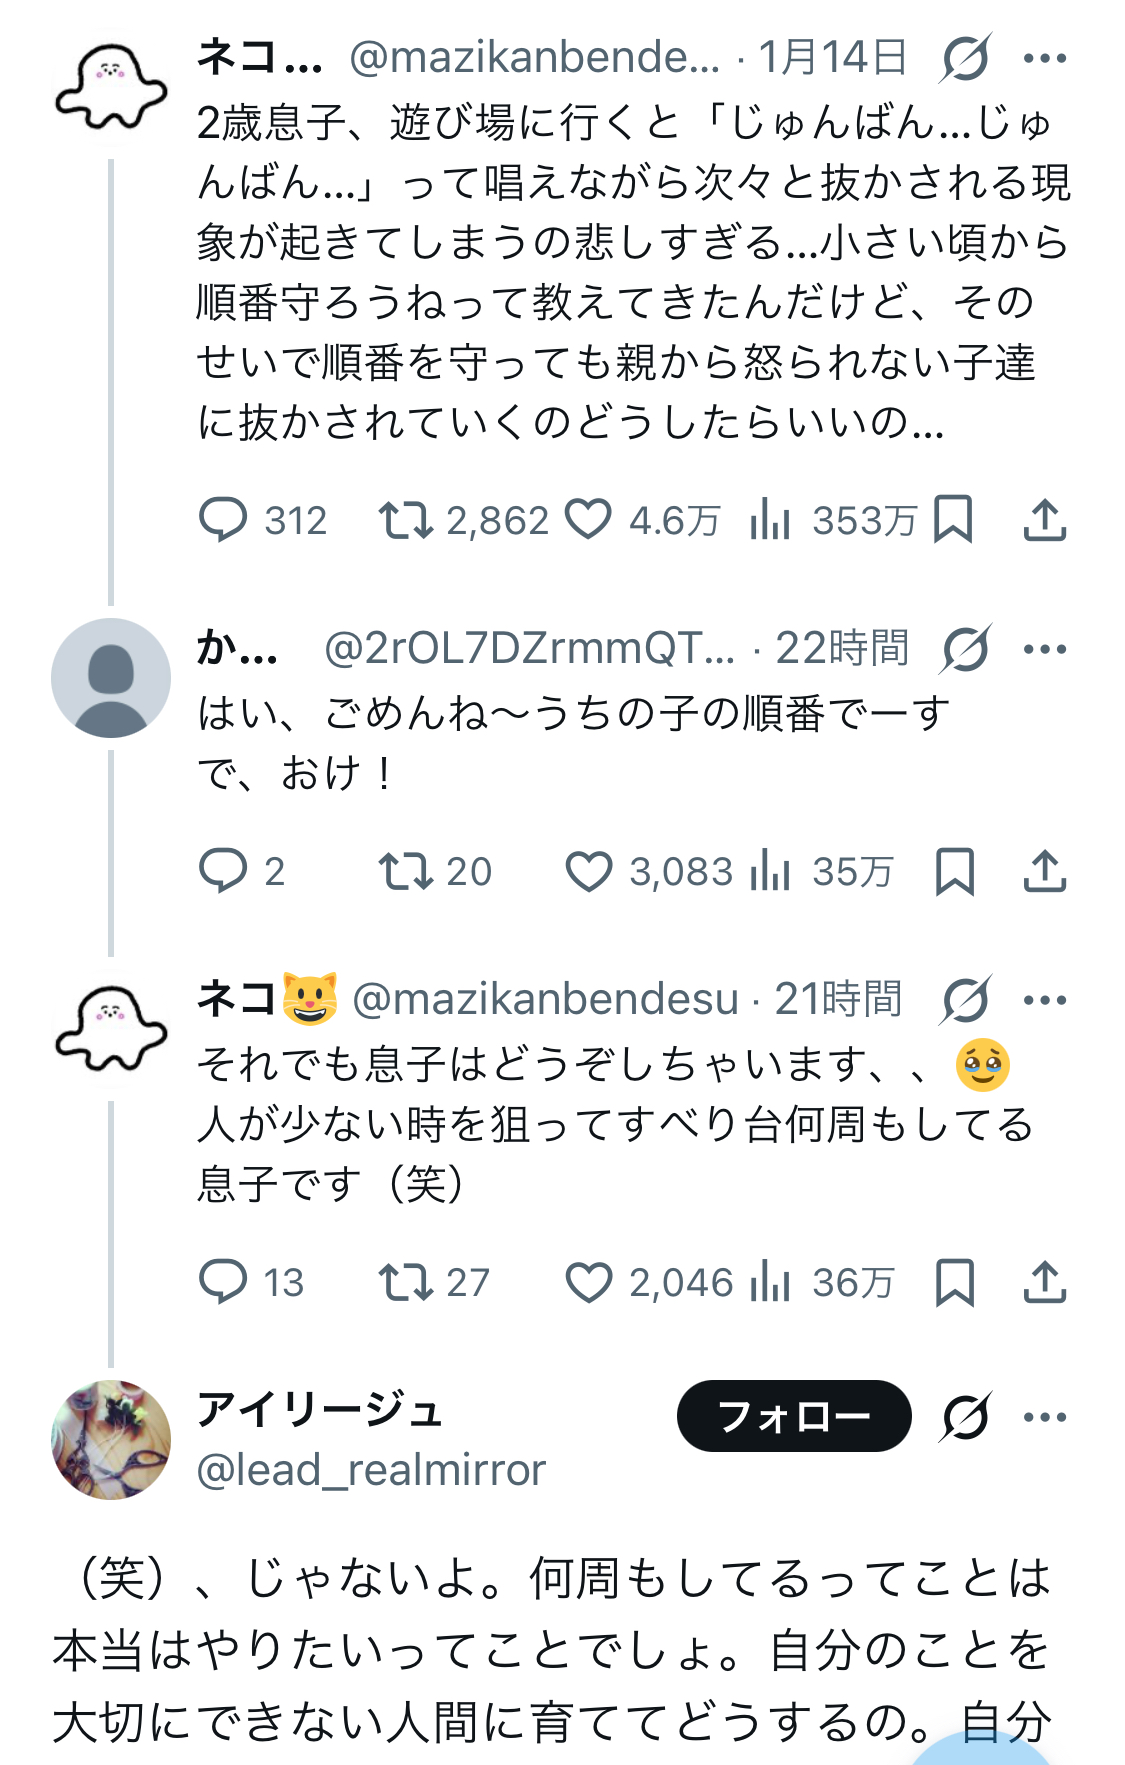Viewport: 1125px width, 1765px height.
Task: Bookmark the first tweet about 2歳息子
Action: tap(953, 520)
